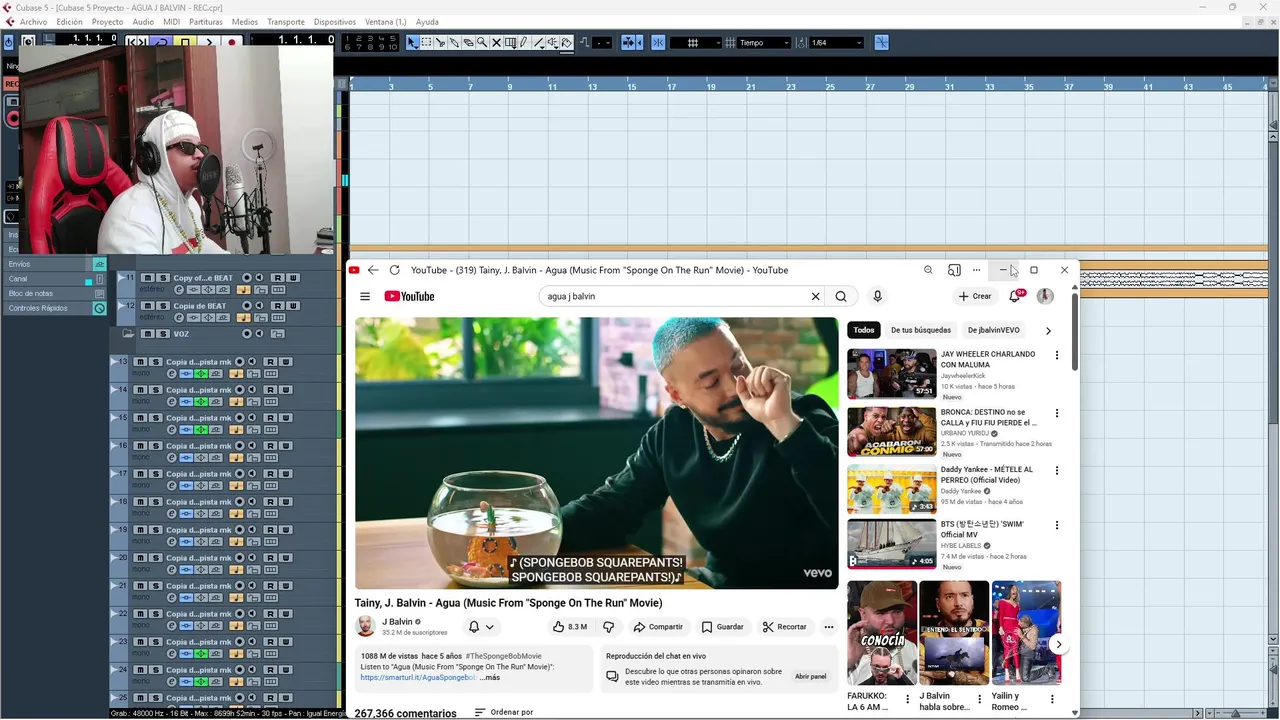The height and width of the screenshot is (720, 1280).
Task: Click the browser reload icon in YouTube window
Action: point(395,270)
